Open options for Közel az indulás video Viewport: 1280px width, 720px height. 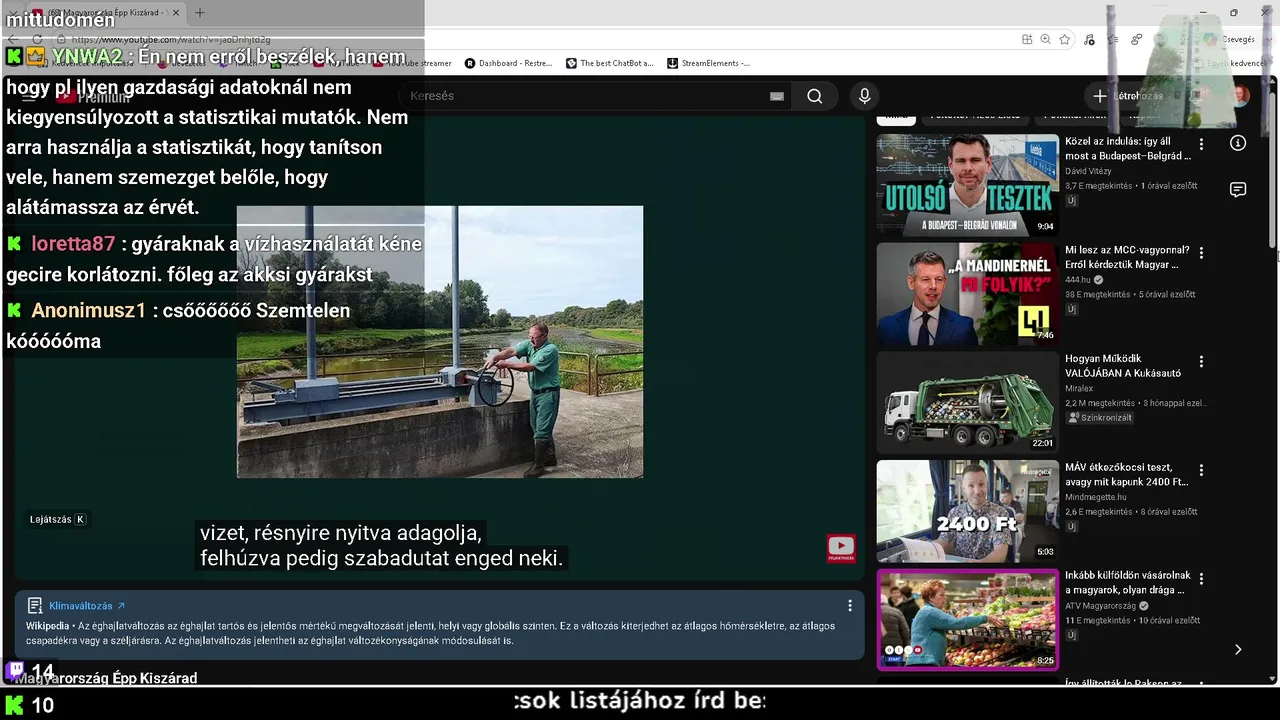[1202, 144]
